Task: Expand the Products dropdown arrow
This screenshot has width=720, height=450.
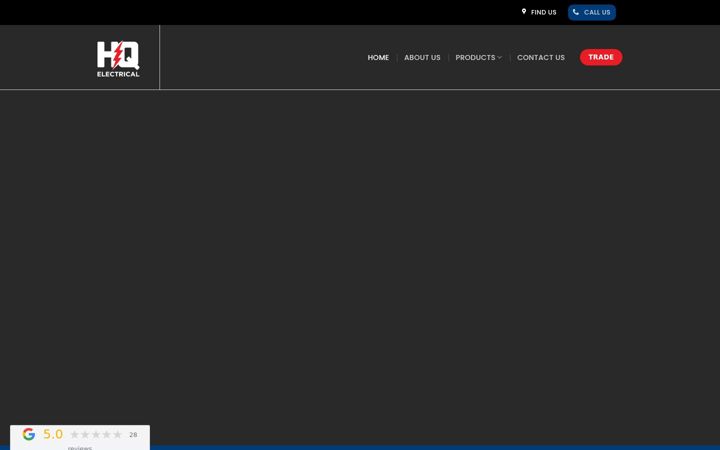Action: pyautogui.click(x=500, y=58)
